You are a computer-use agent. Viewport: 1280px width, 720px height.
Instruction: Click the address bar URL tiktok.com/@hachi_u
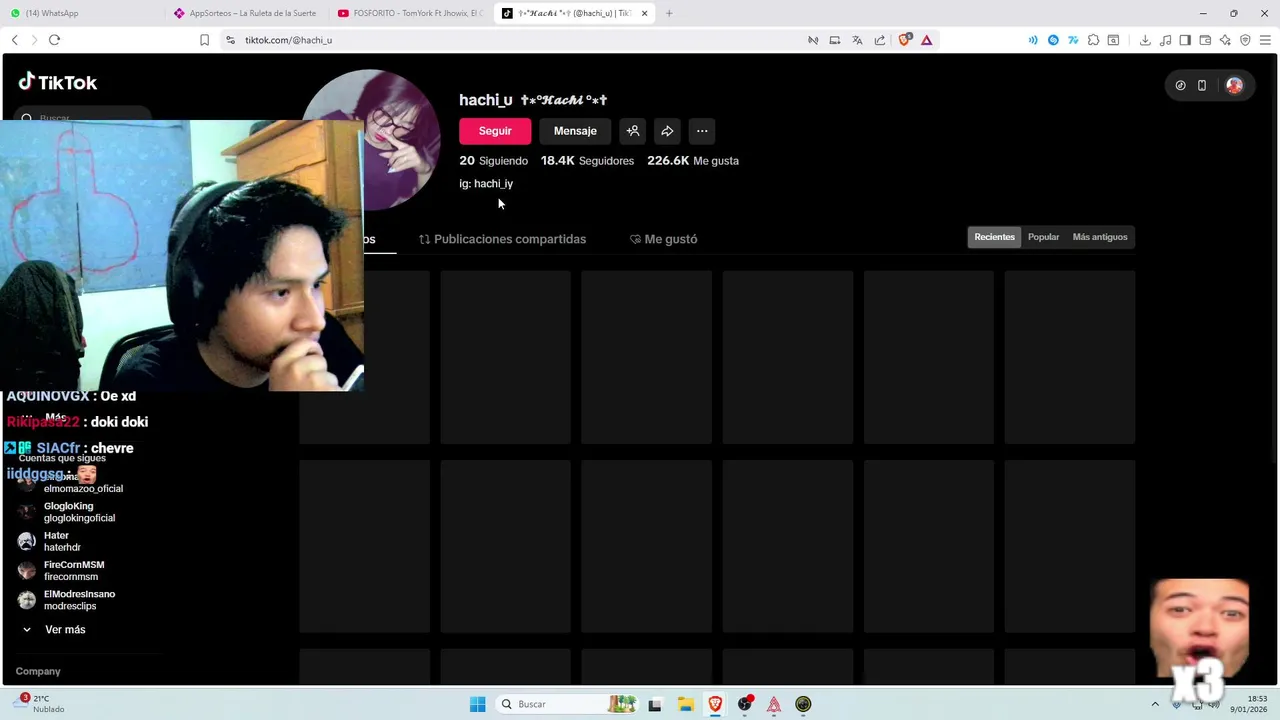click(289, 40)
